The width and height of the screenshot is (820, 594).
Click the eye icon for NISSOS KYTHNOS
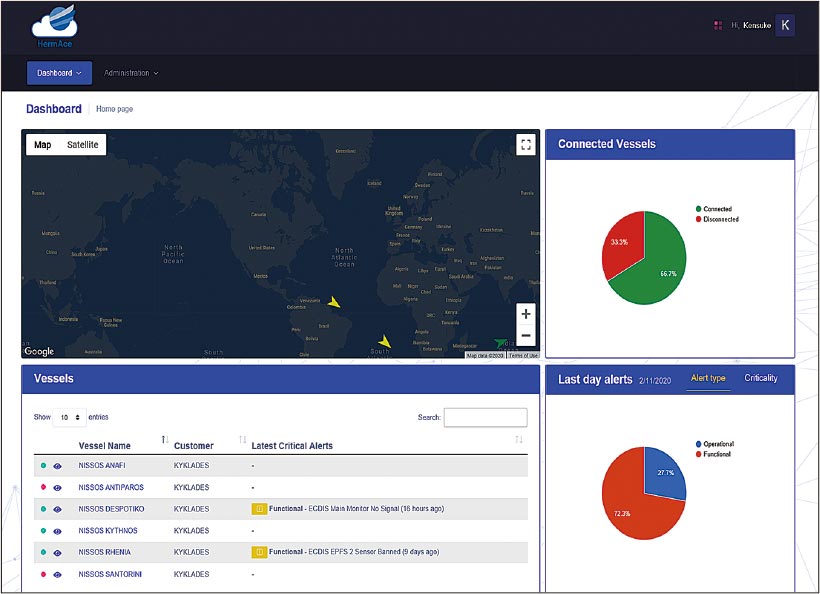pyautogui.click(x=57, y=531)
